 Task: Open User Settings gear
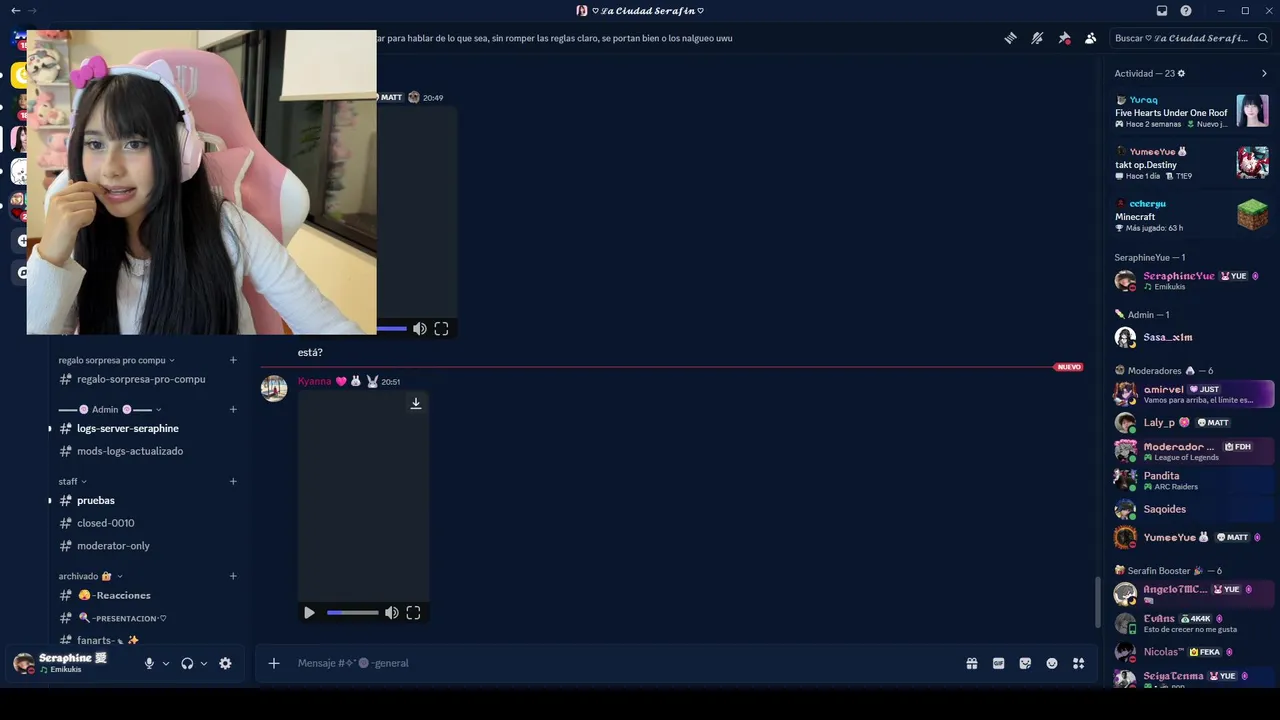click(225, 663)
